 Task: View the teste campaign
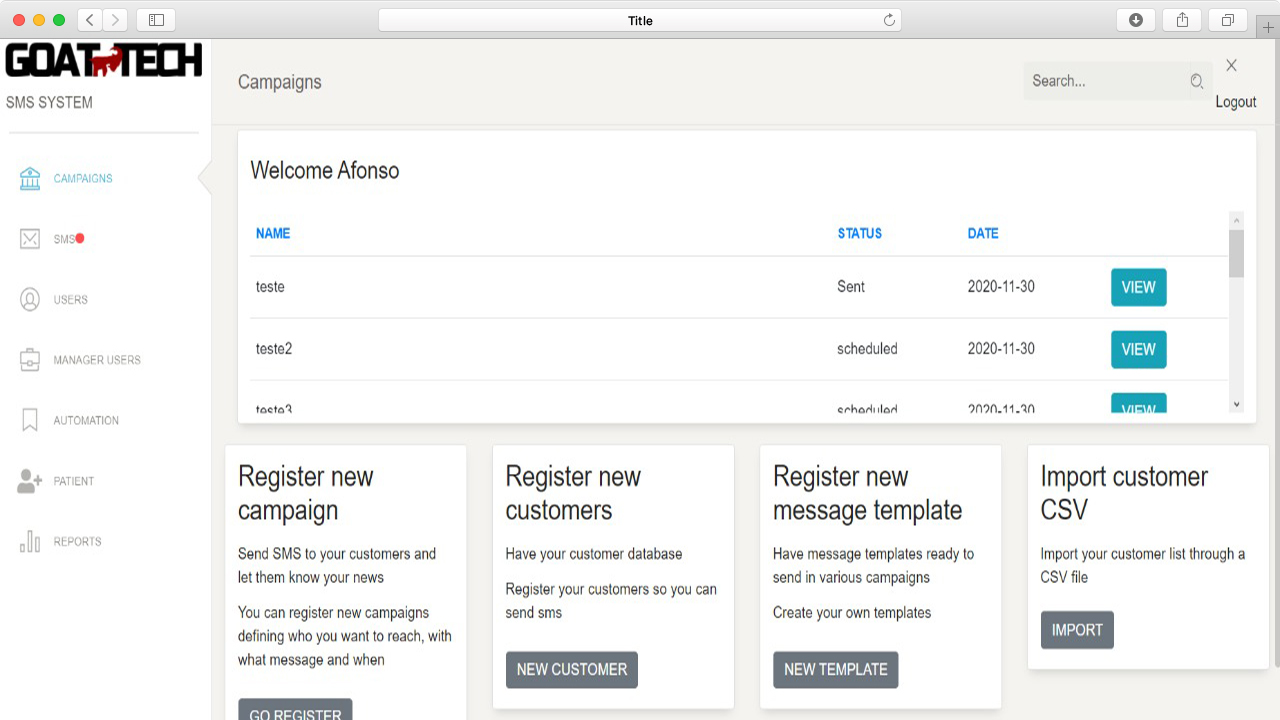(x=1138, y=288)
